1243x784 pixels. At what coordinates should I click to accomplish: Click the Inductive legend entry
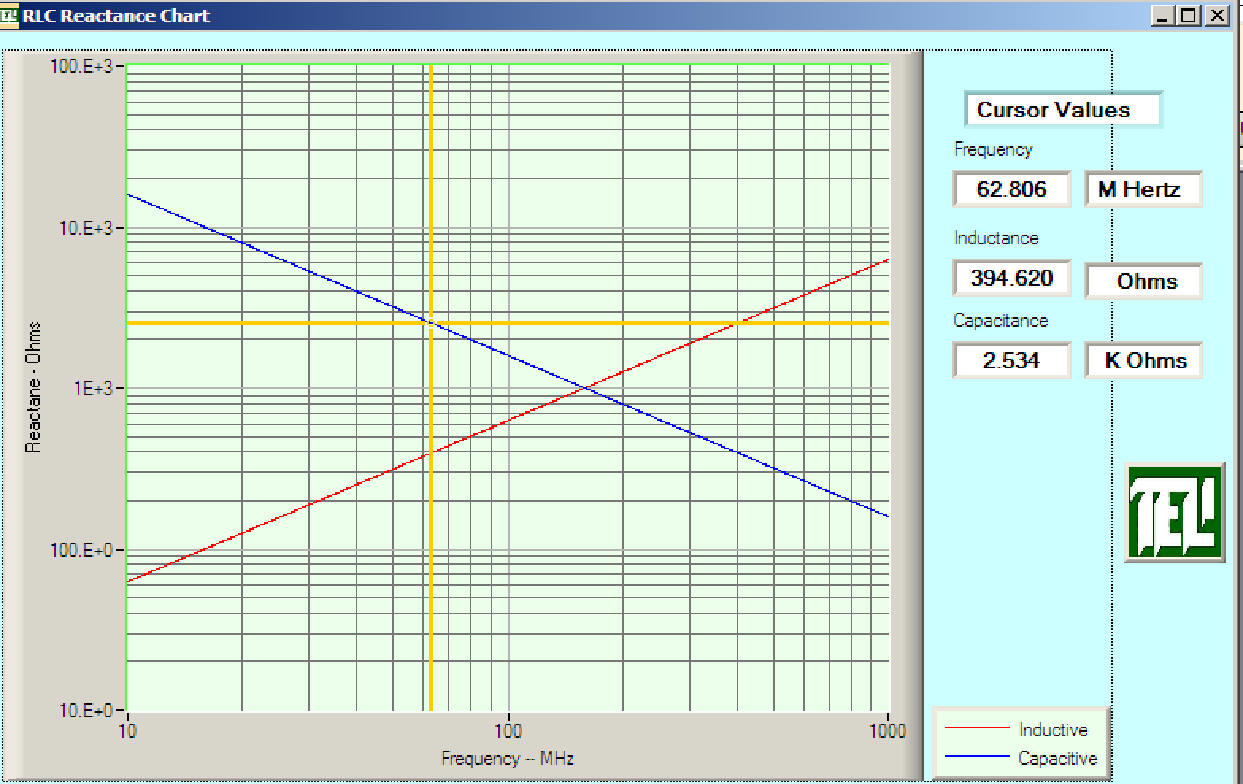[1052, 730]
